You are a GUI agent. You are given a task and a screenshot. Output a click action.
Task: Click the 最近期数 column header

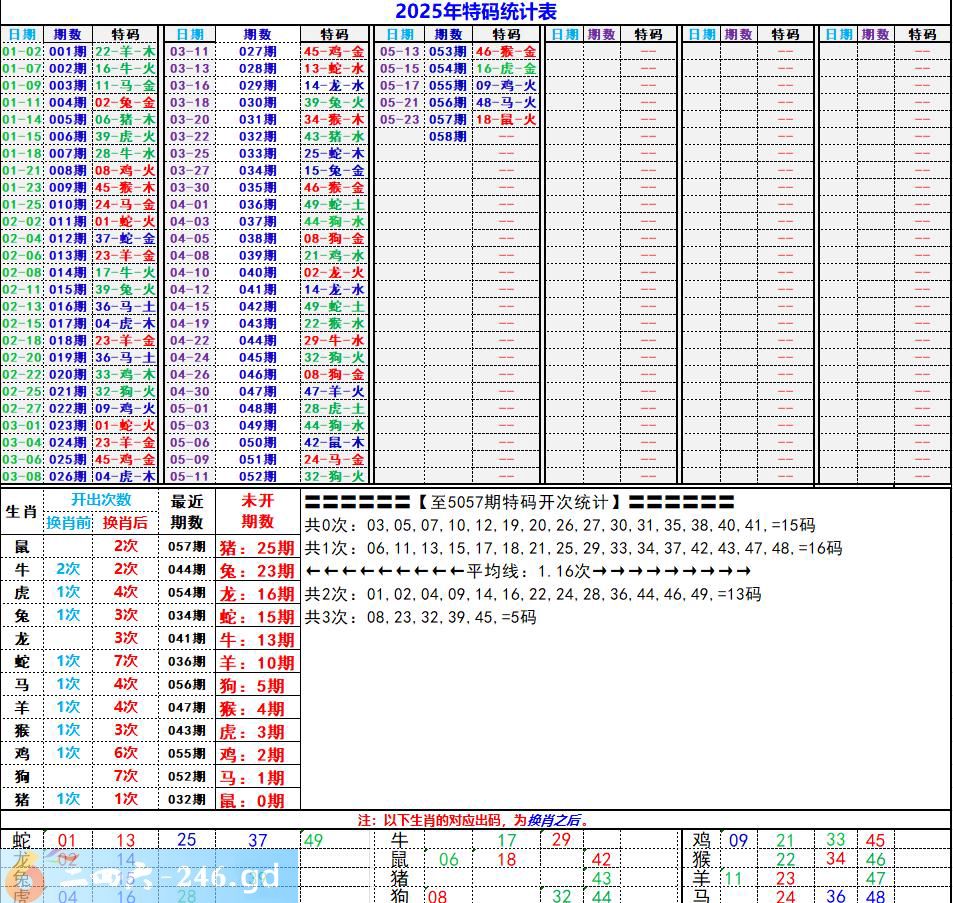pos(187,511)
